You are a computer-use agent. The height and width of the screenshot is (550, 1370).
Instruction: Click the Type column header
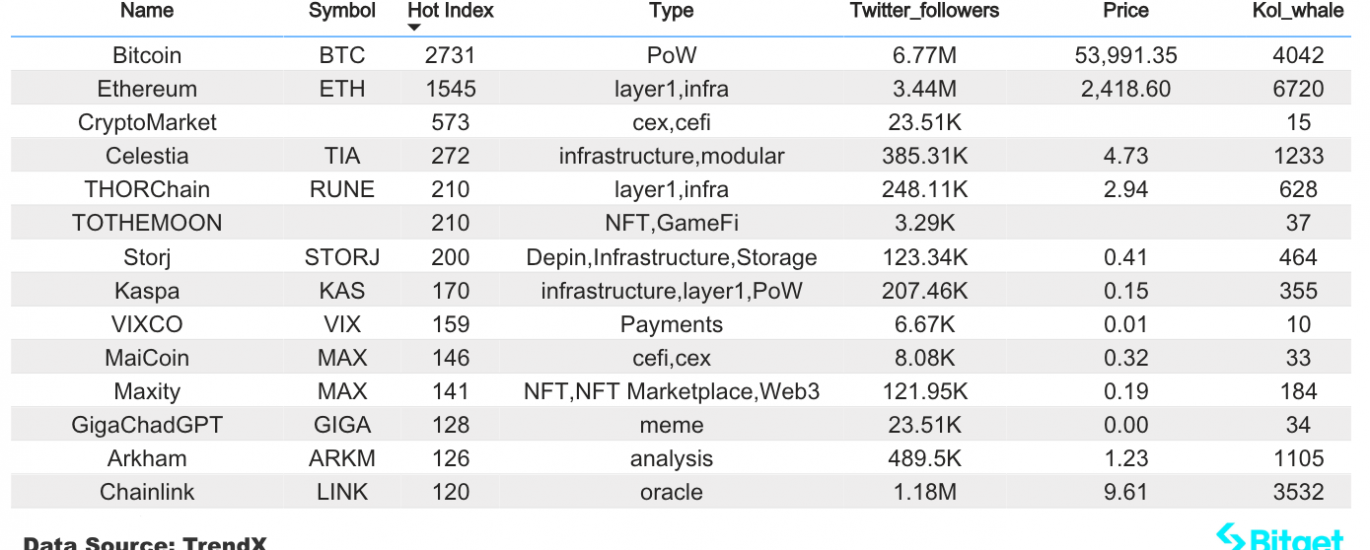671,11
